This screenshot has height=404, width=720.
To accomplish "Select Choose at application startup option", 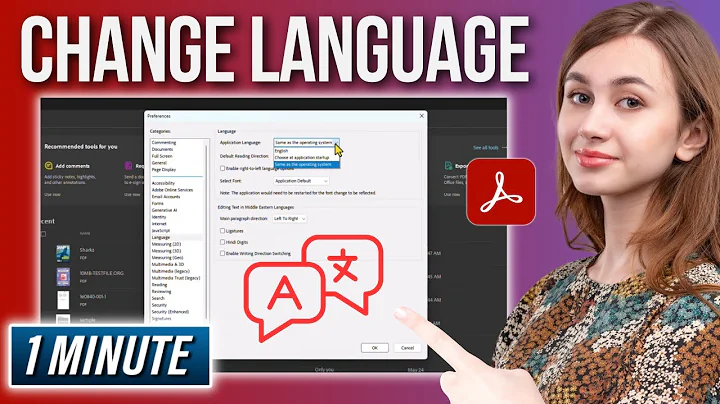I will point(302,157).
